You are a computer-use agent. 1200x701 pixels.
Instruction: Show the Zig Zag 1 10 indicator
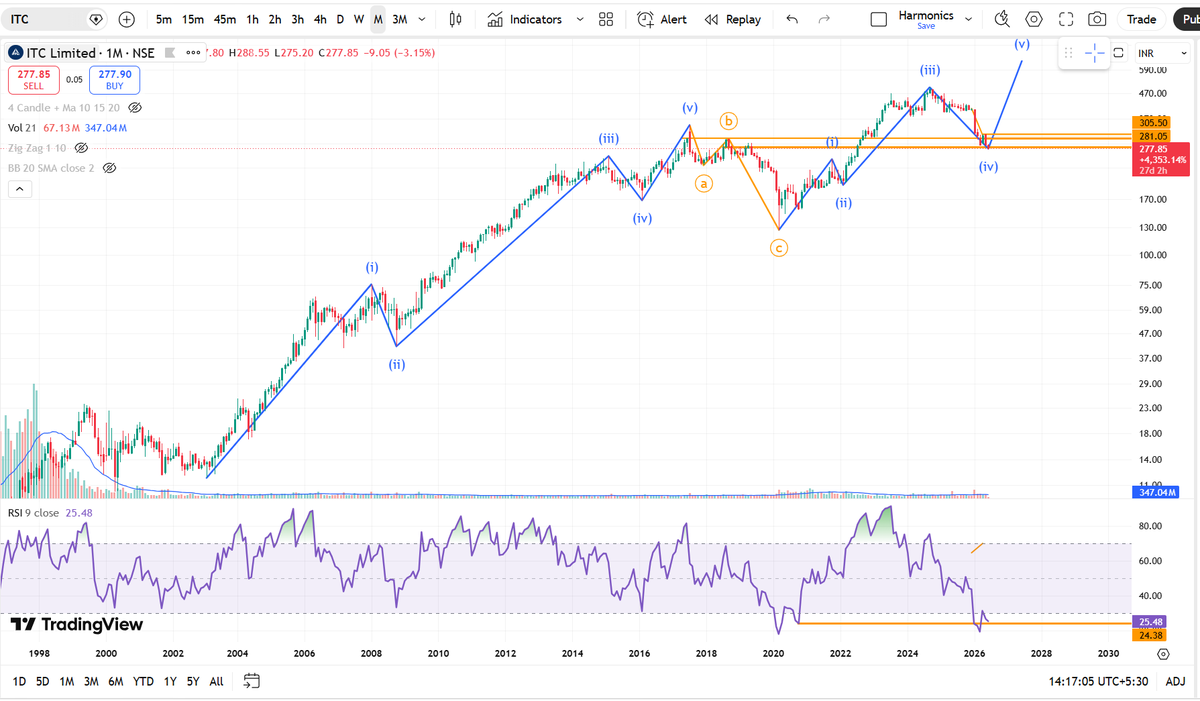coord(82,147)
